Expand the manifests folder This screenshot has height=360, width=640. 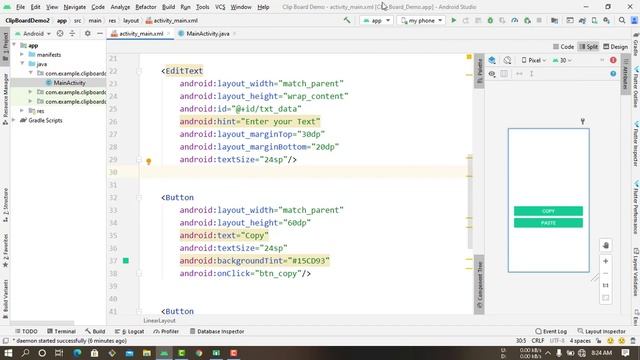(x=22, y=54)
